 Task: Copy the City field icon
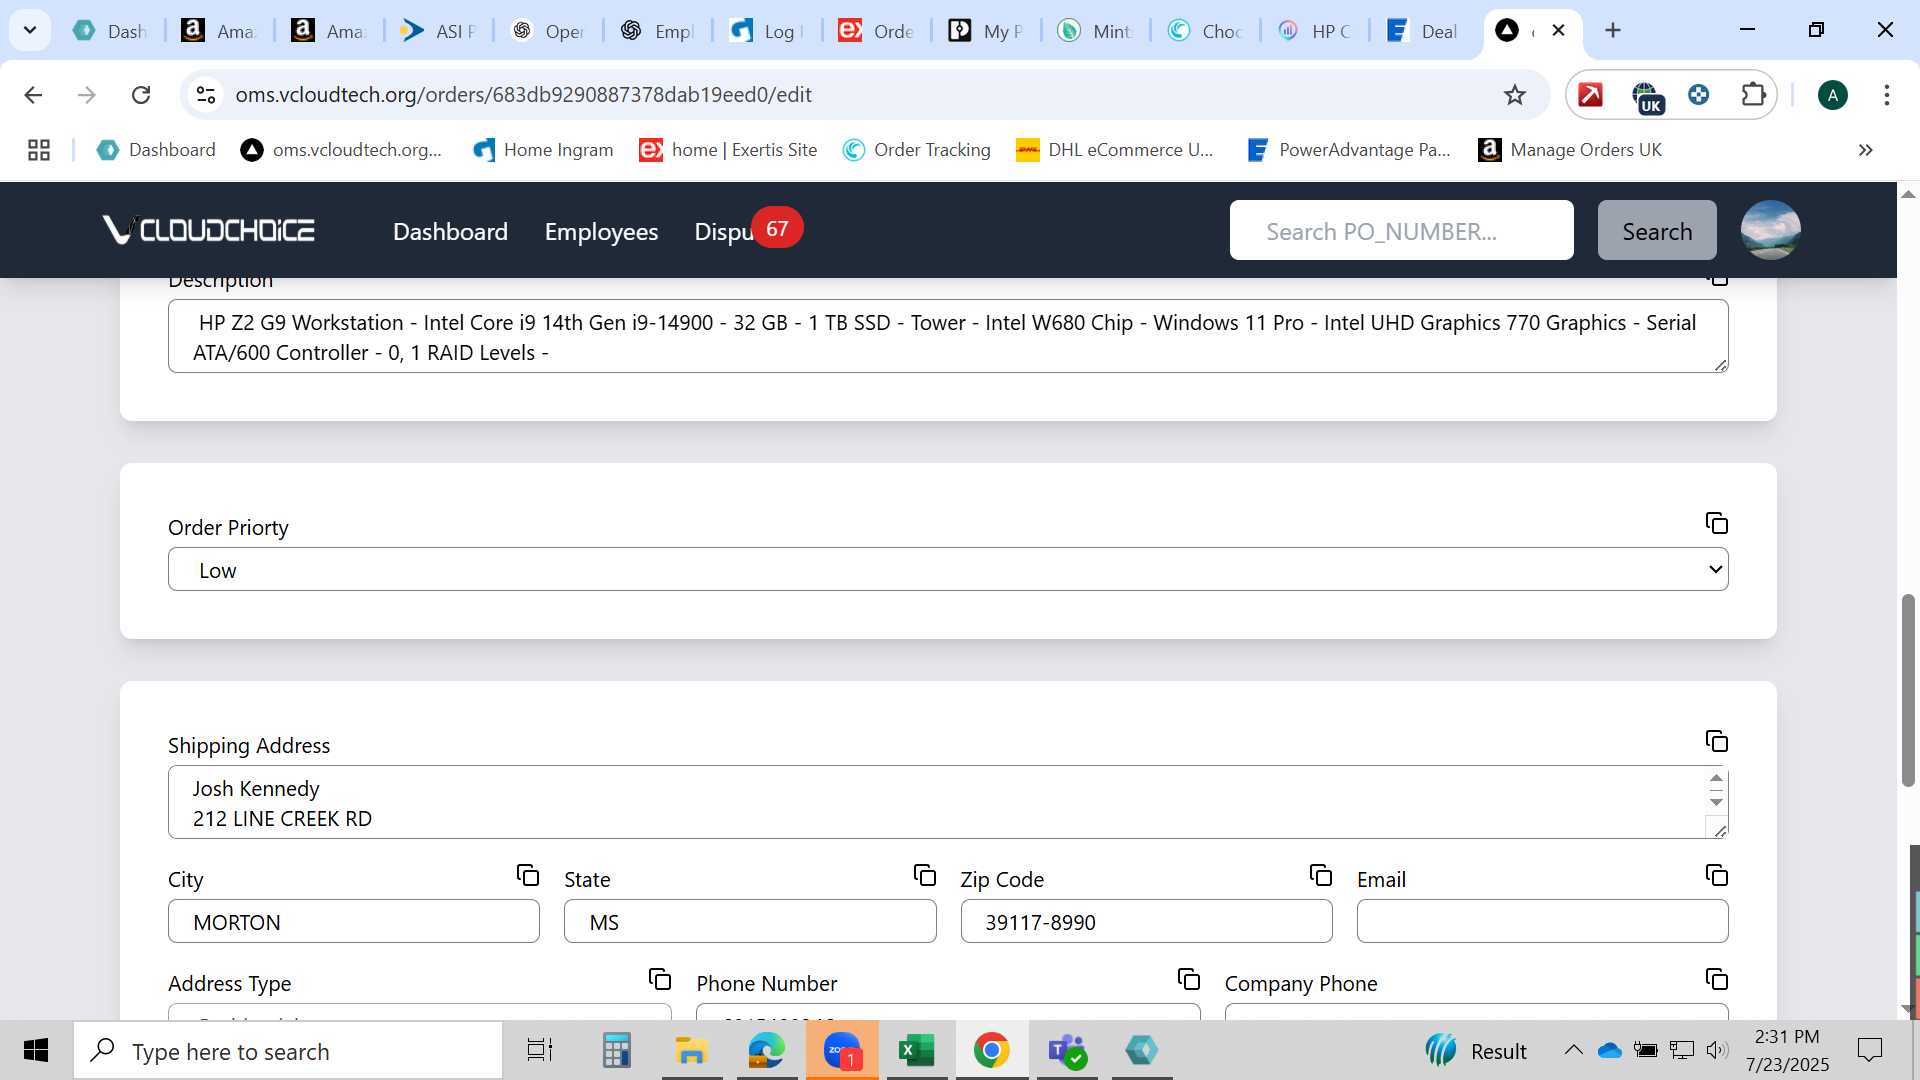pos(528,875)
